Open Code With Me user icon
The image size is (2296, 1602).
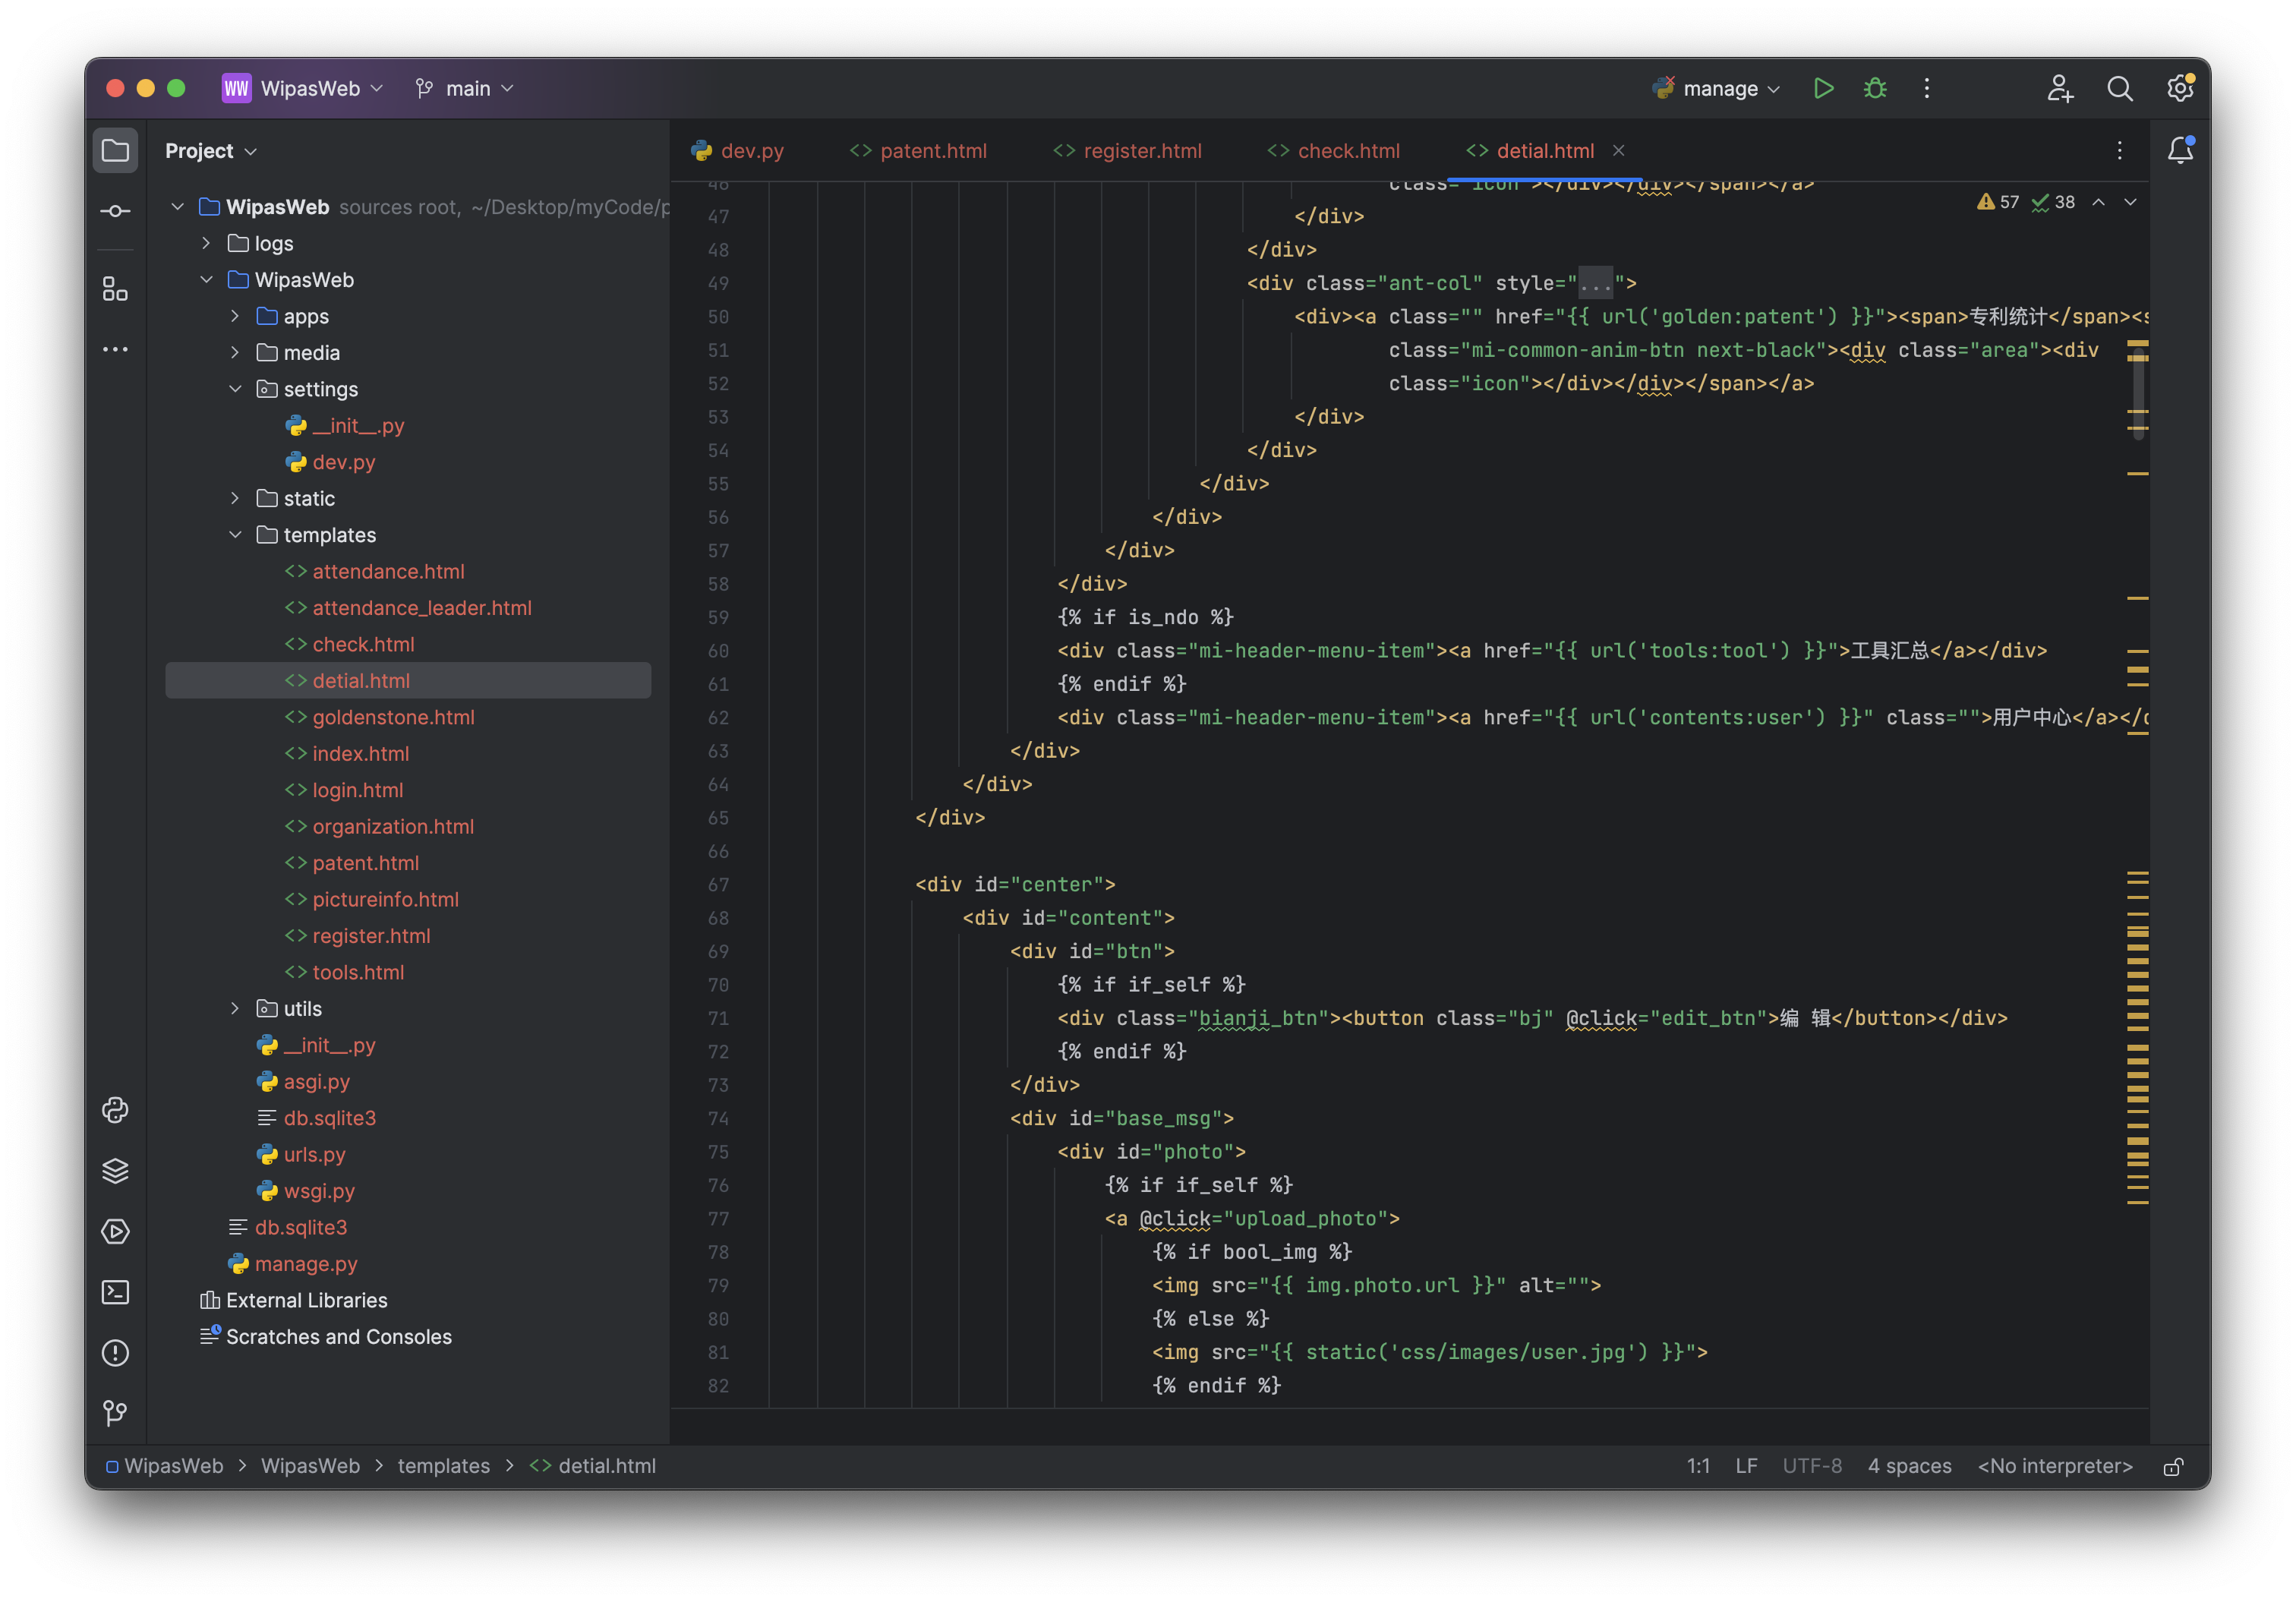click(2060, 88)
